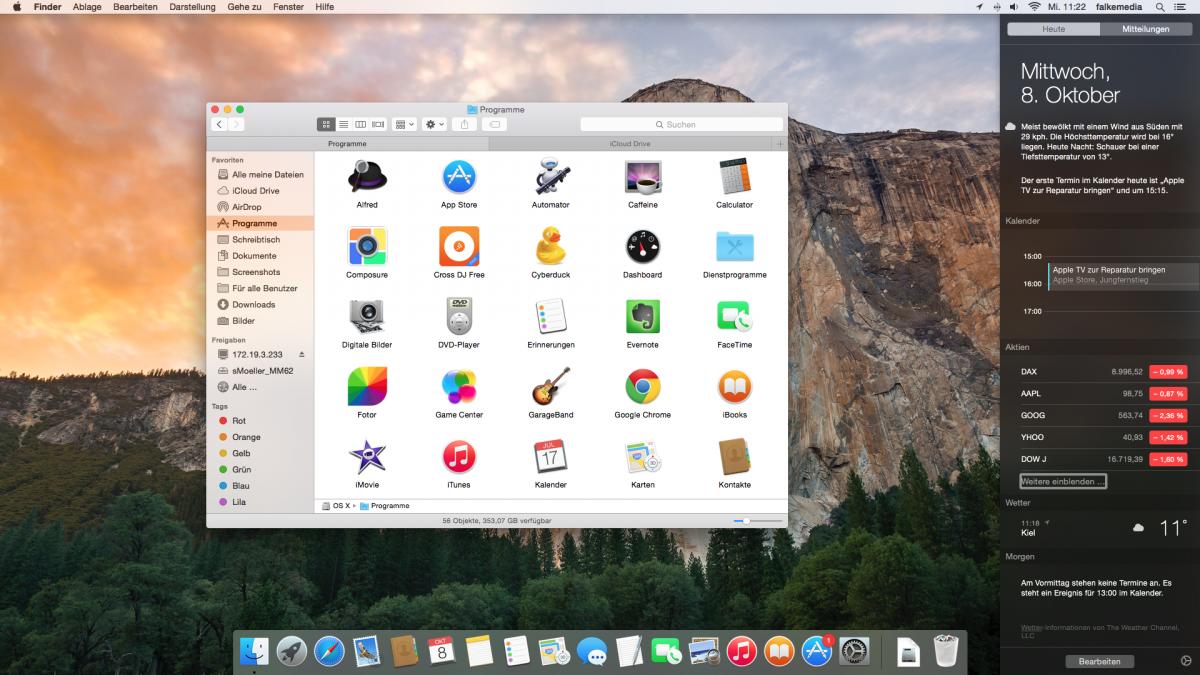Select the Digitale Bilder app icon

tap(367, 317)
